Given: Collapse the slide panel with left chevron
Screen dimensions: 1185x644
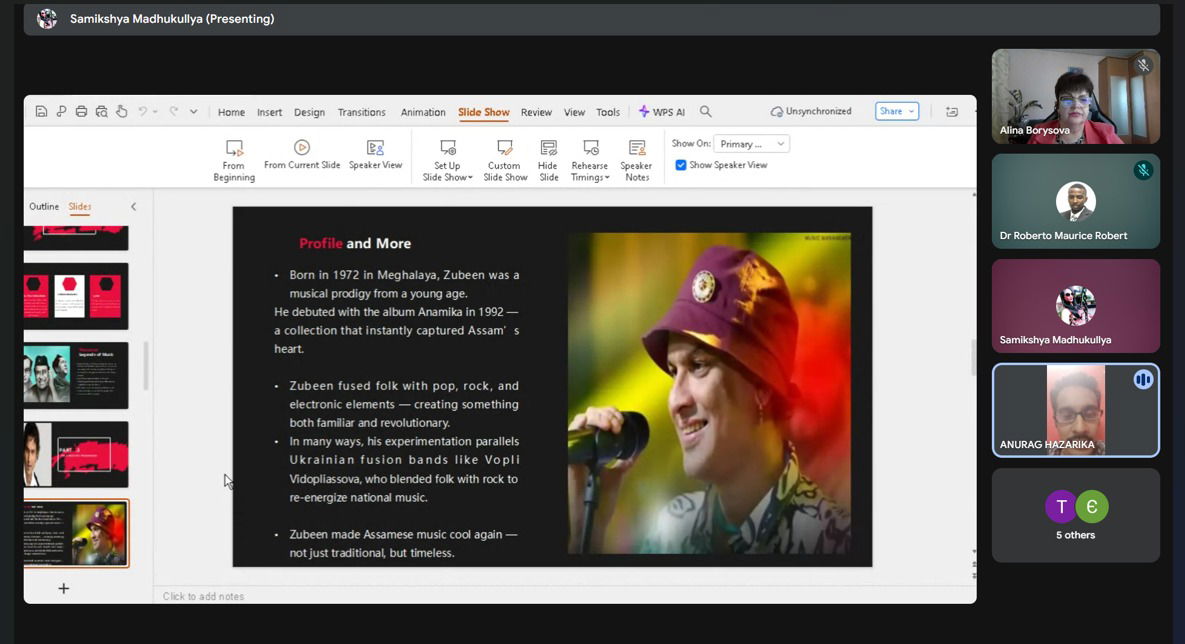Looking at the screenshot, I should pyautogui.click(x=133, y=207).
